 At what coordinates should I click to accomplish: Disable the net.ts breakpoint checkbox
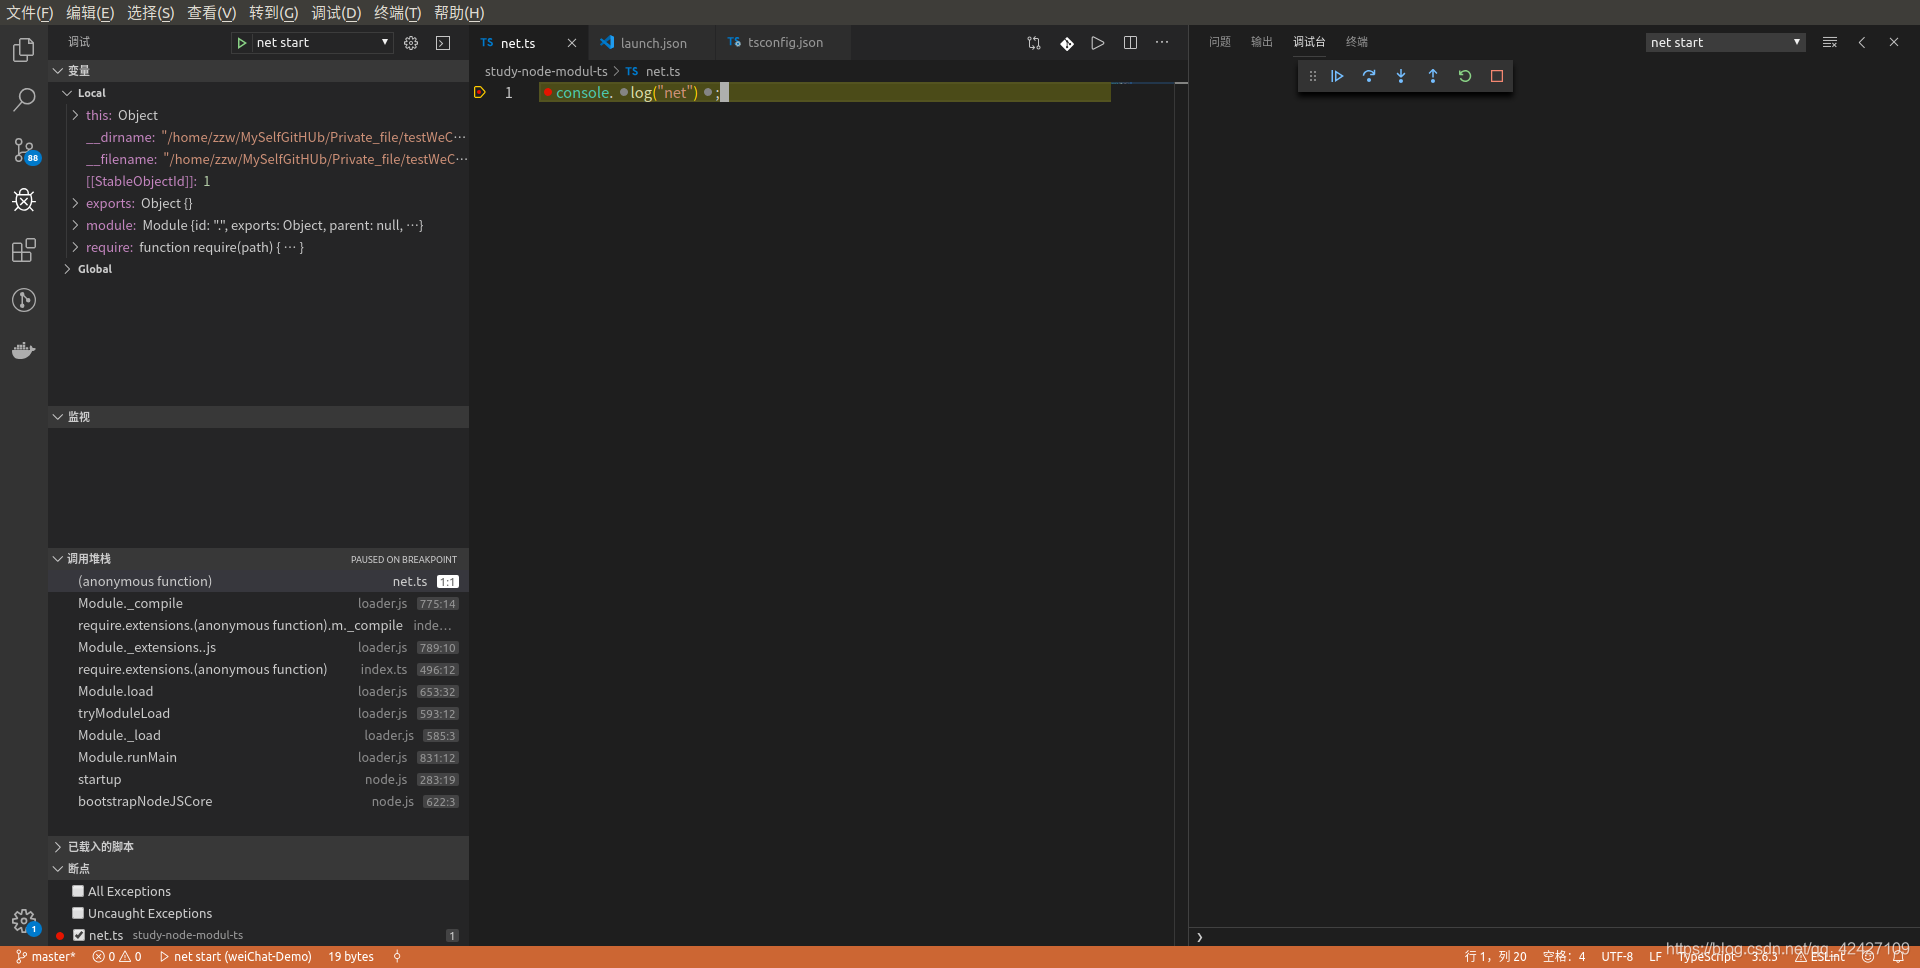[x=79, y=935]
